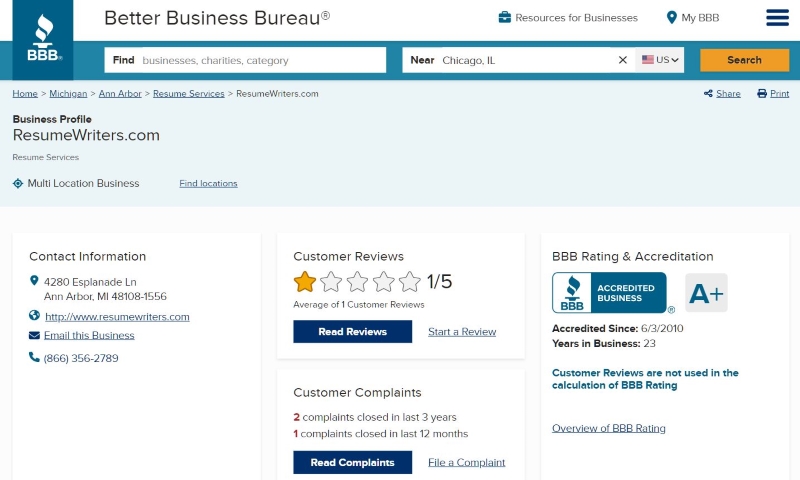800x480 pixels.
Task: Click the orange Search button
Action: coord(744,60)
